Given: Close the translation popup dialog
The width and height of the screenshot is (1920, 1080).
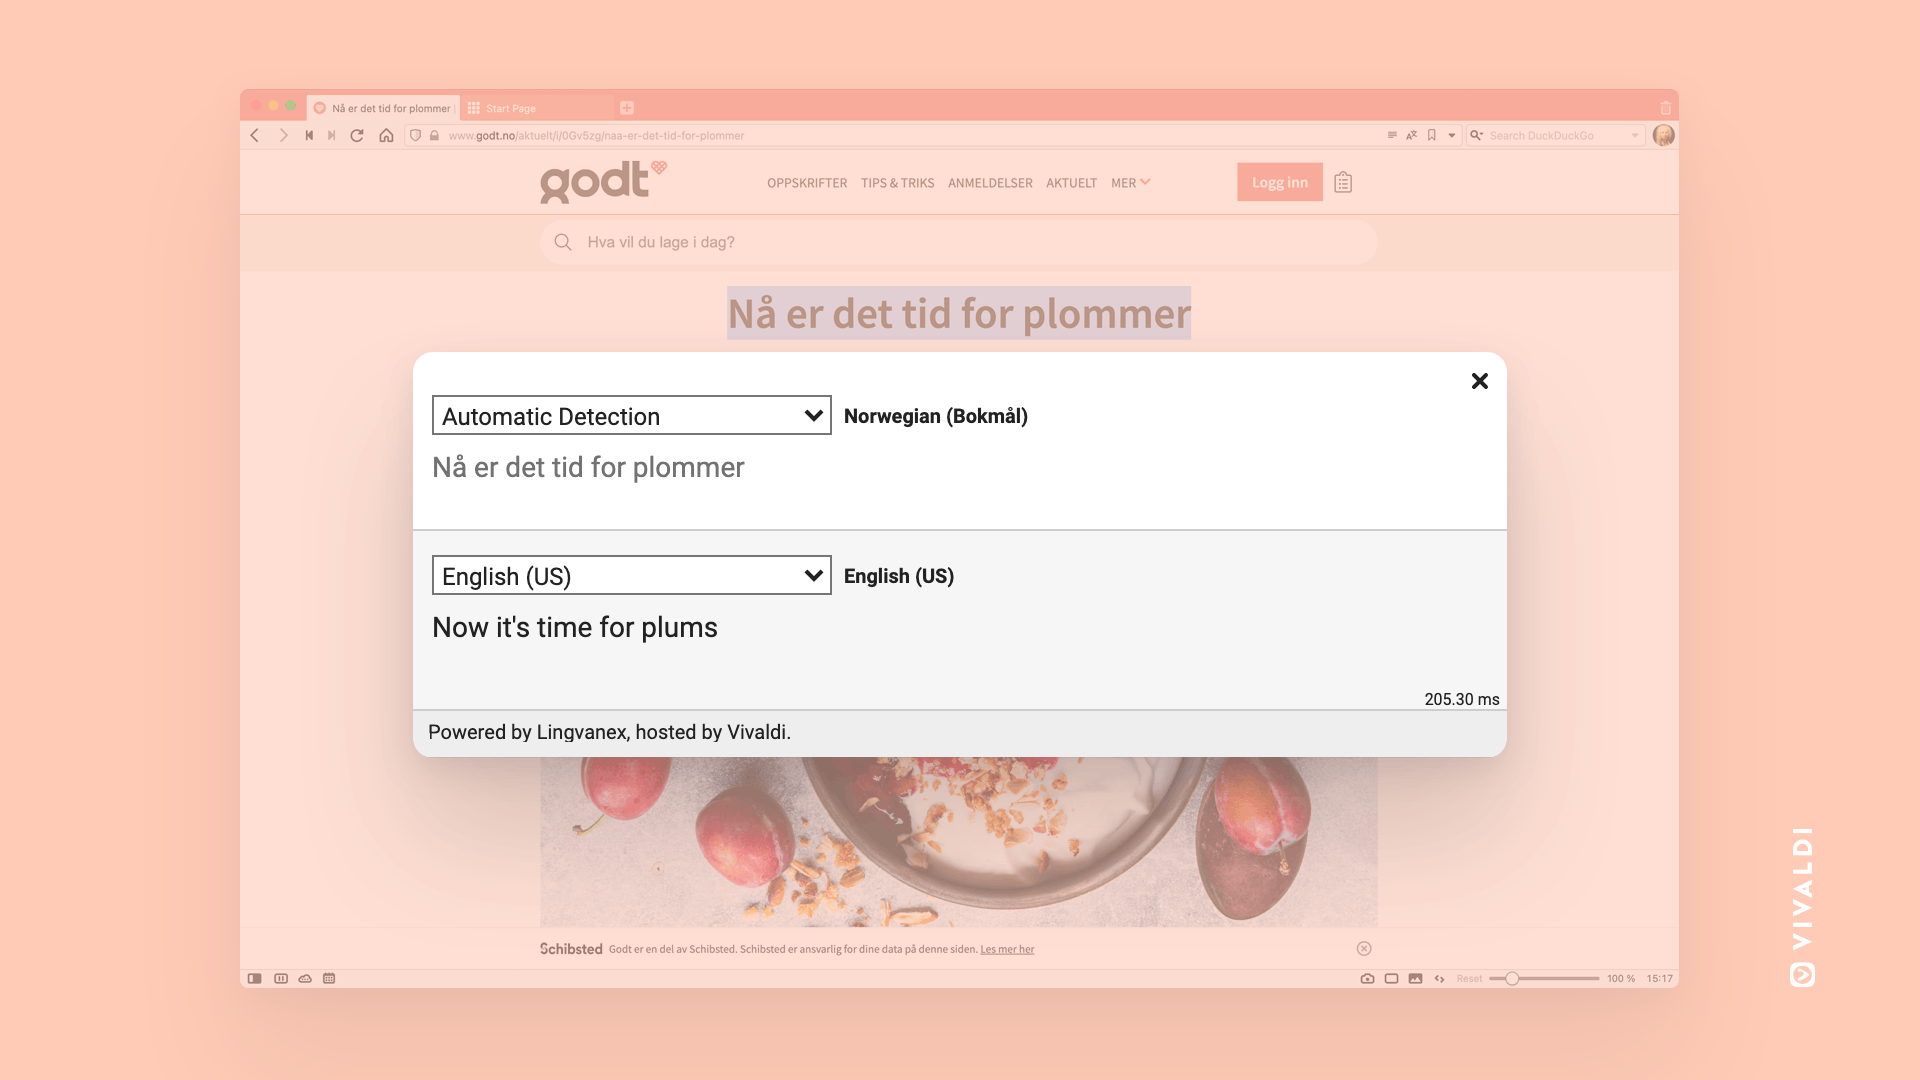Looking at the screenshot, I should coord(1480,380).
